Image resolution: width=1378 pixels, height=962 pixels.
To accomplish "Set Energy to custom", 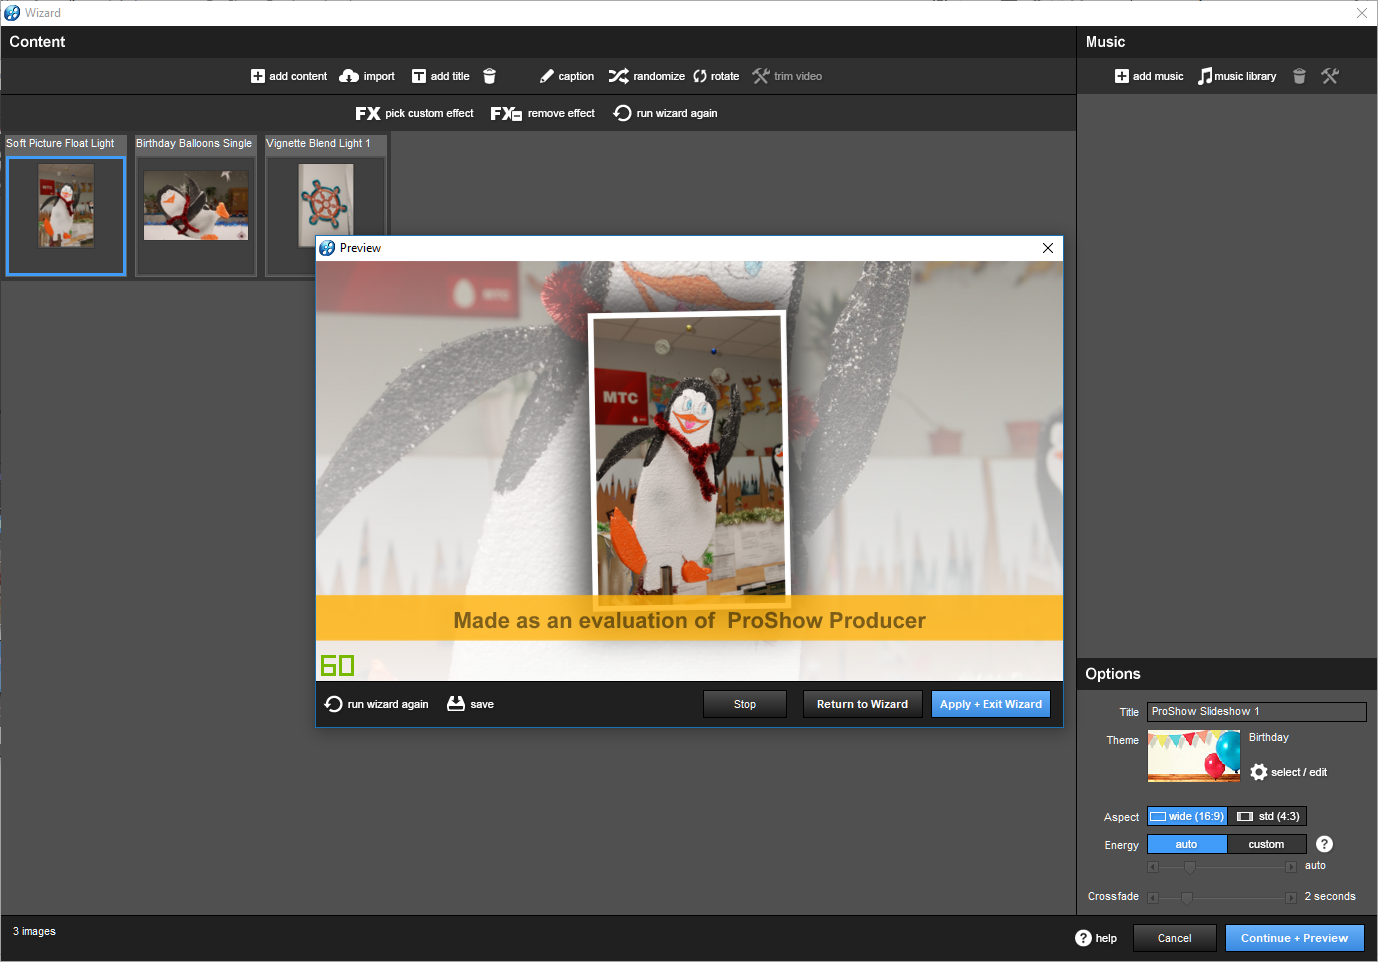I will tap(1266, 844).
